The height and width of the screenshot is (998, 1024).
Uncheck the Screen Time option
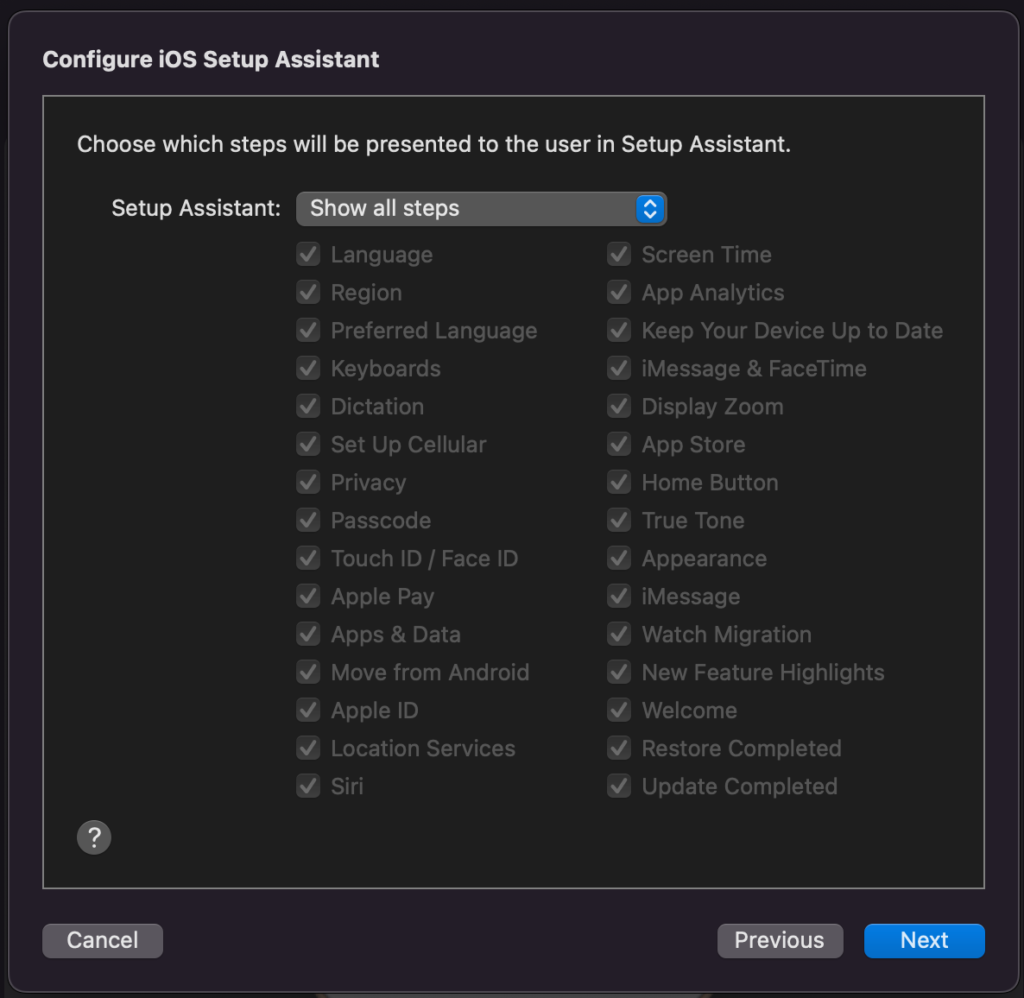pos(618,254)
